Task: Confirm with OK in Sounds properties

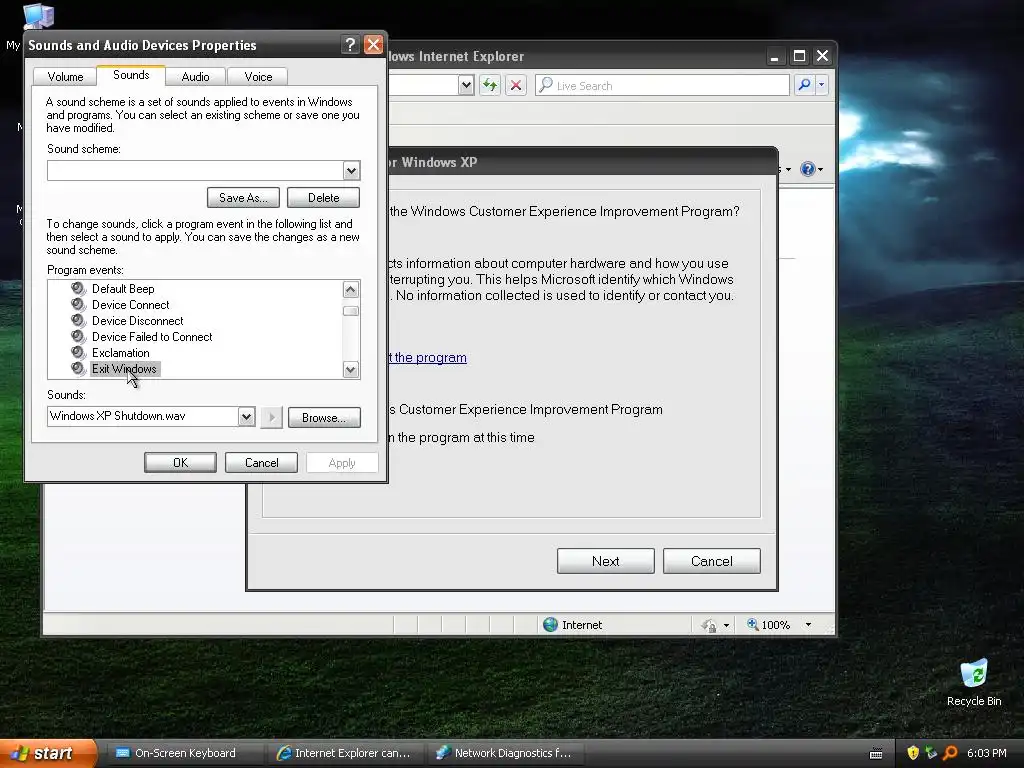Action: (x=180, y=463)
